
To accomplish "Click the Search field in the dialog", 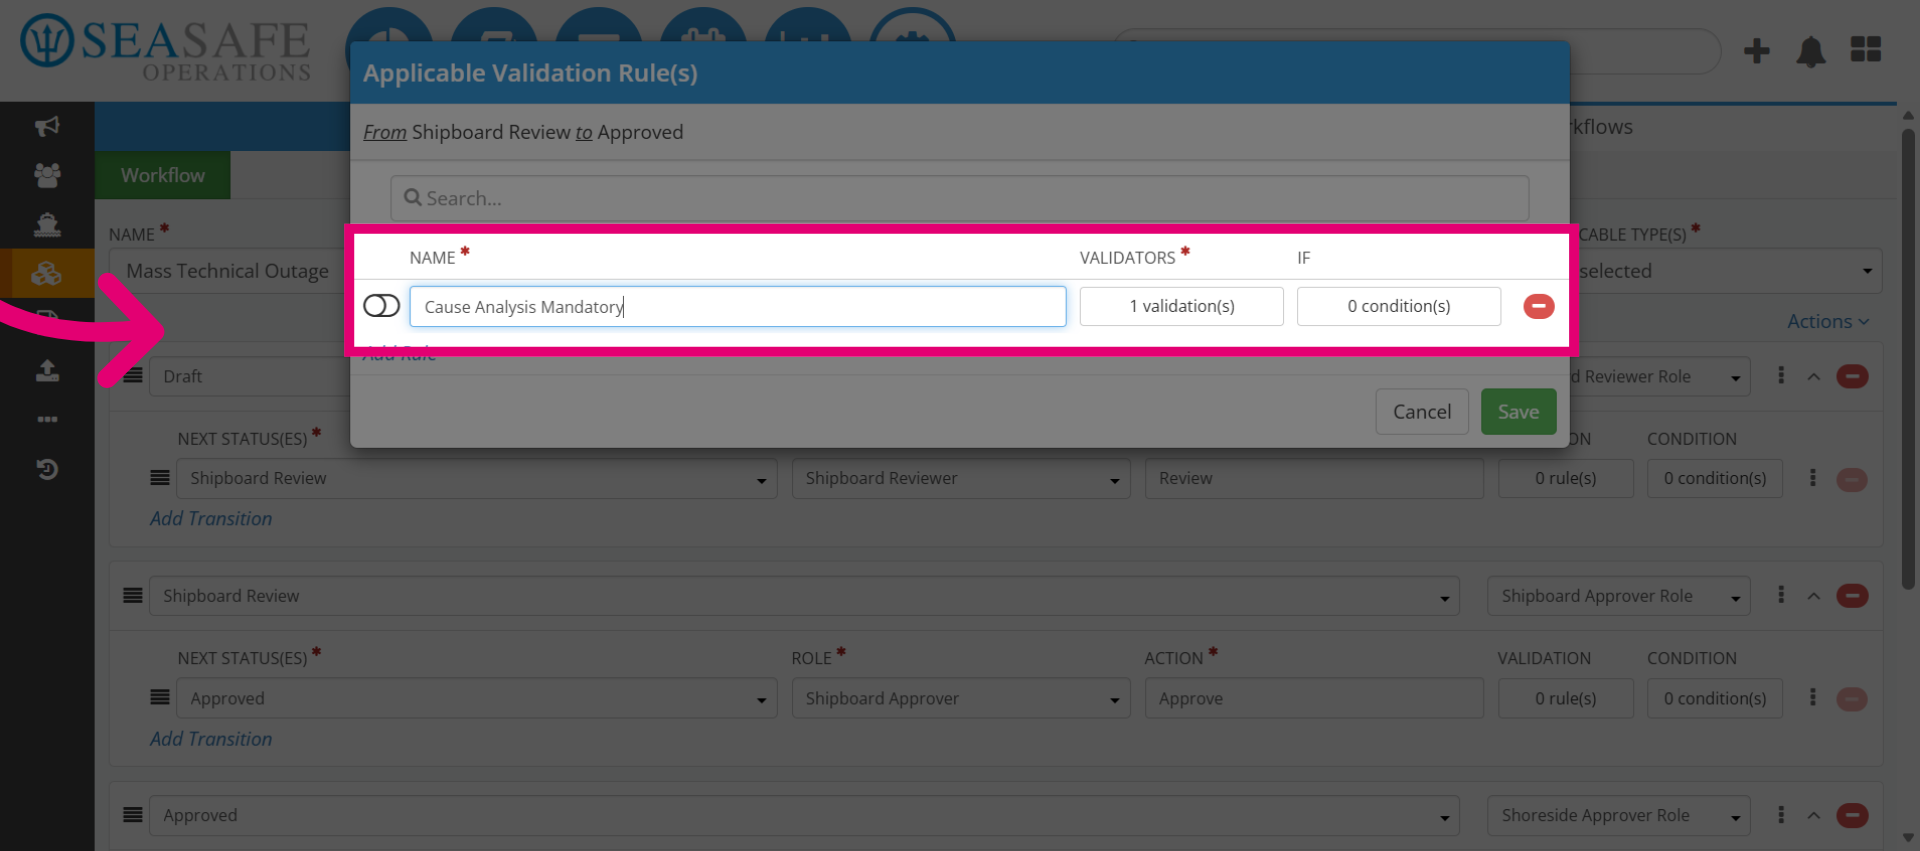I will click(959, 198).
